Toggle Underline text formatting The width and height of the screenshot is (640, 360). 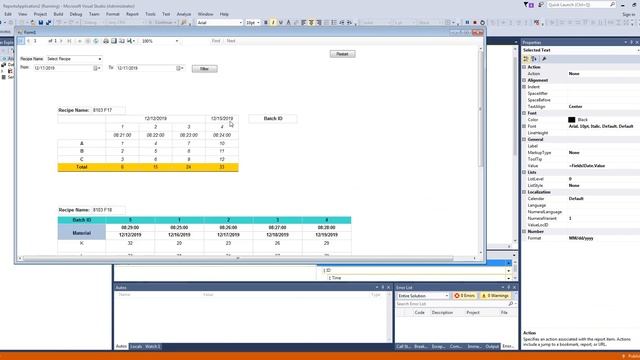click(280, 22)
